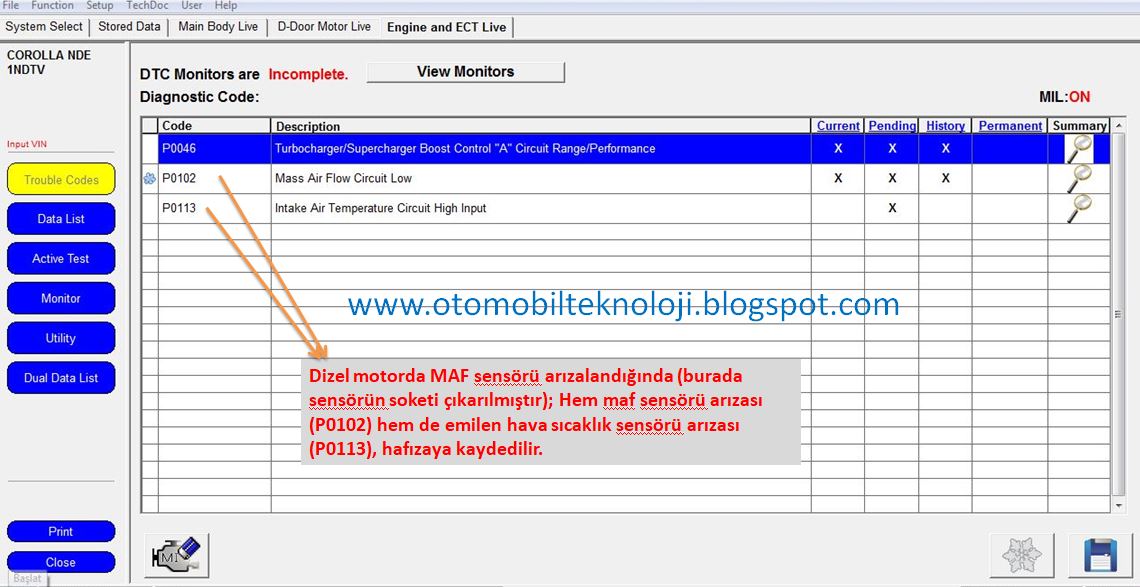The image size is (1140, 587).
Task: Click the clear DTC engine icon
Action: coord(176,555)
